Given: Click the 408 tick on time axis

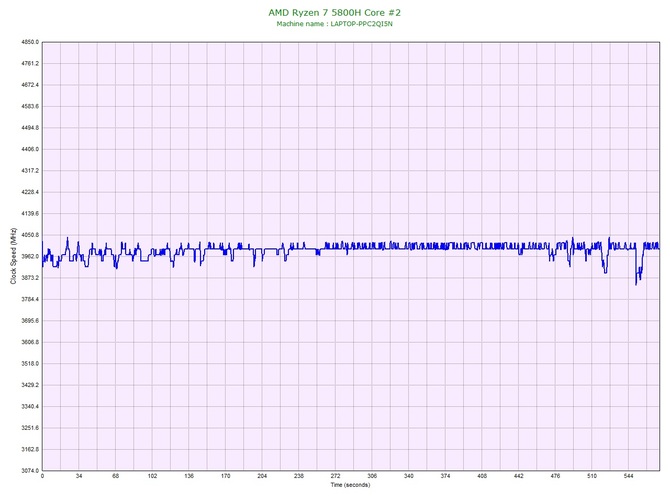Looking at the screenshot, I should (482, 476).
